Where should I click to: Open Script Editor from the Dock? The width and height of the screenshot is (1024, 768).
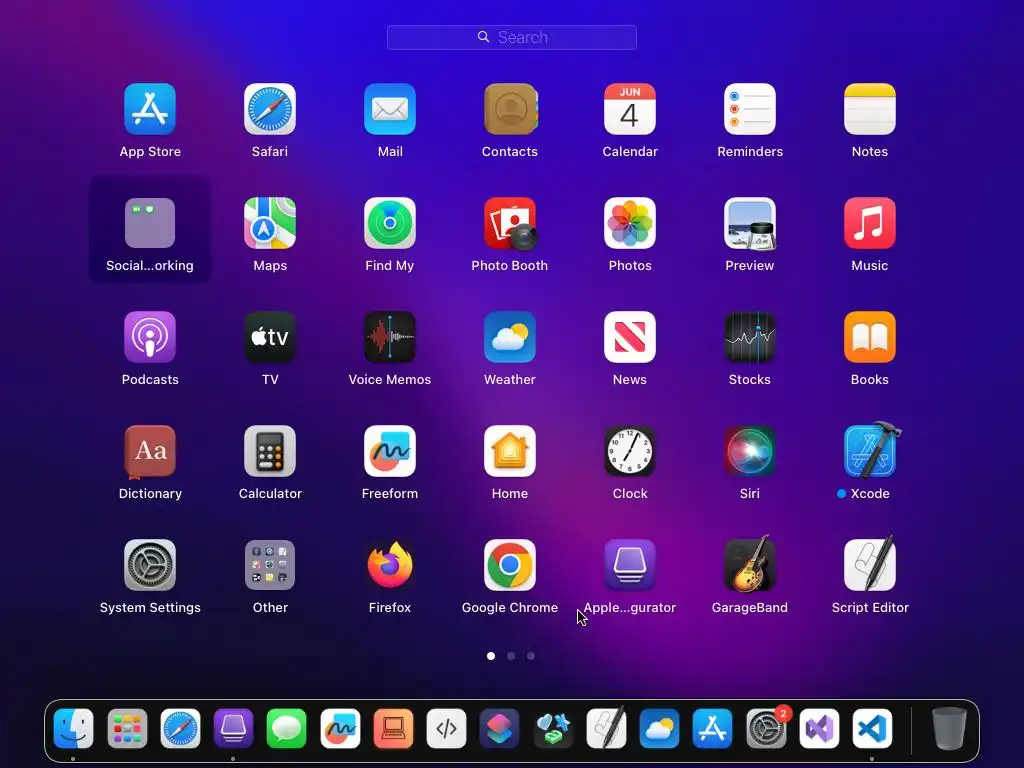coord(606,727)
